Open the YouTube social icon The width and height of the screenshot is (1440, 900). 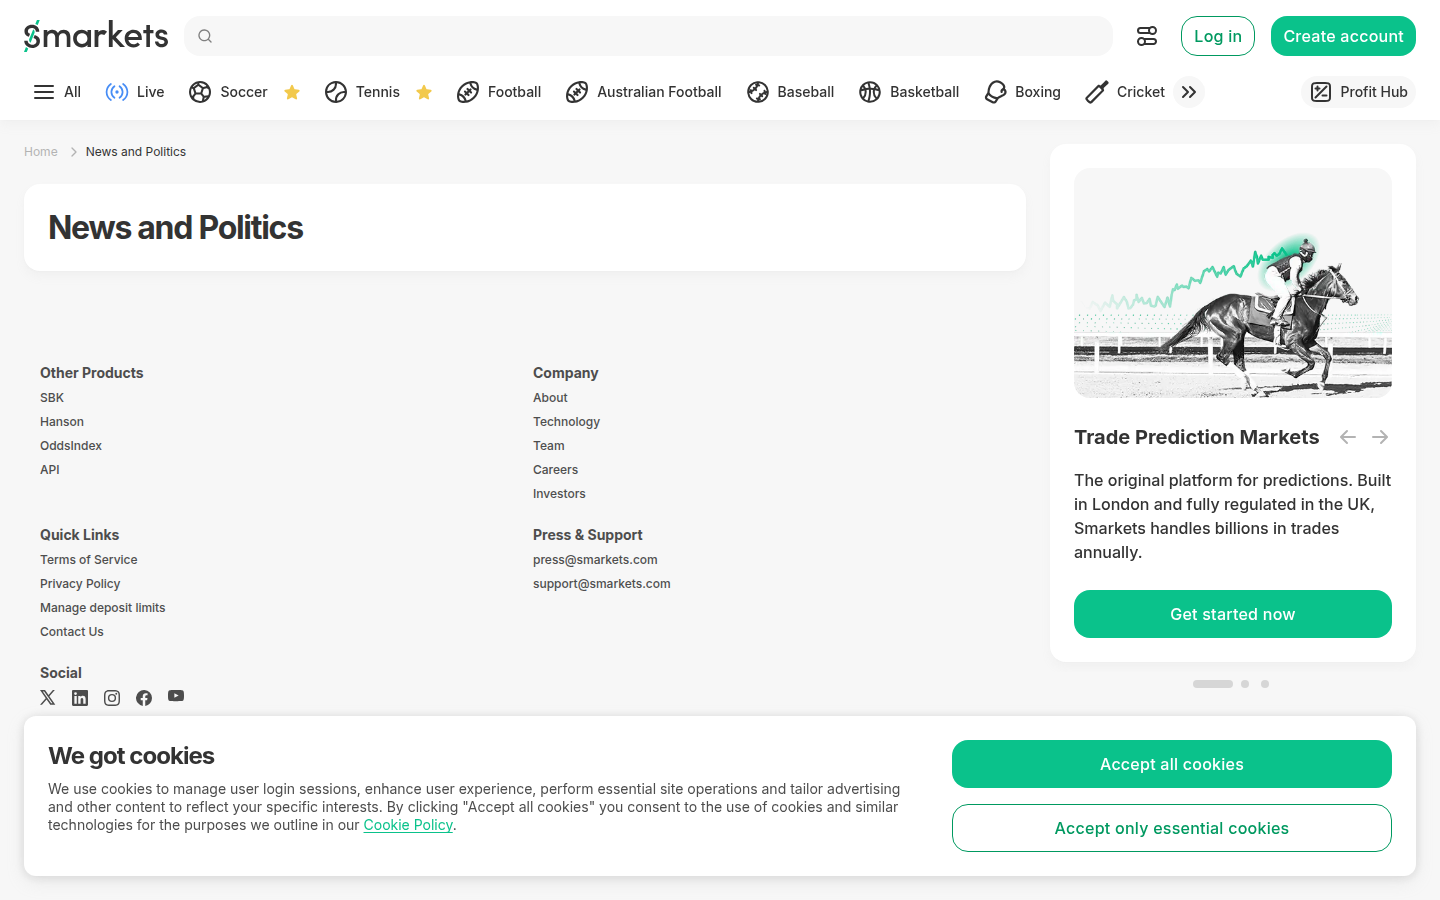(x=176, y=696)
